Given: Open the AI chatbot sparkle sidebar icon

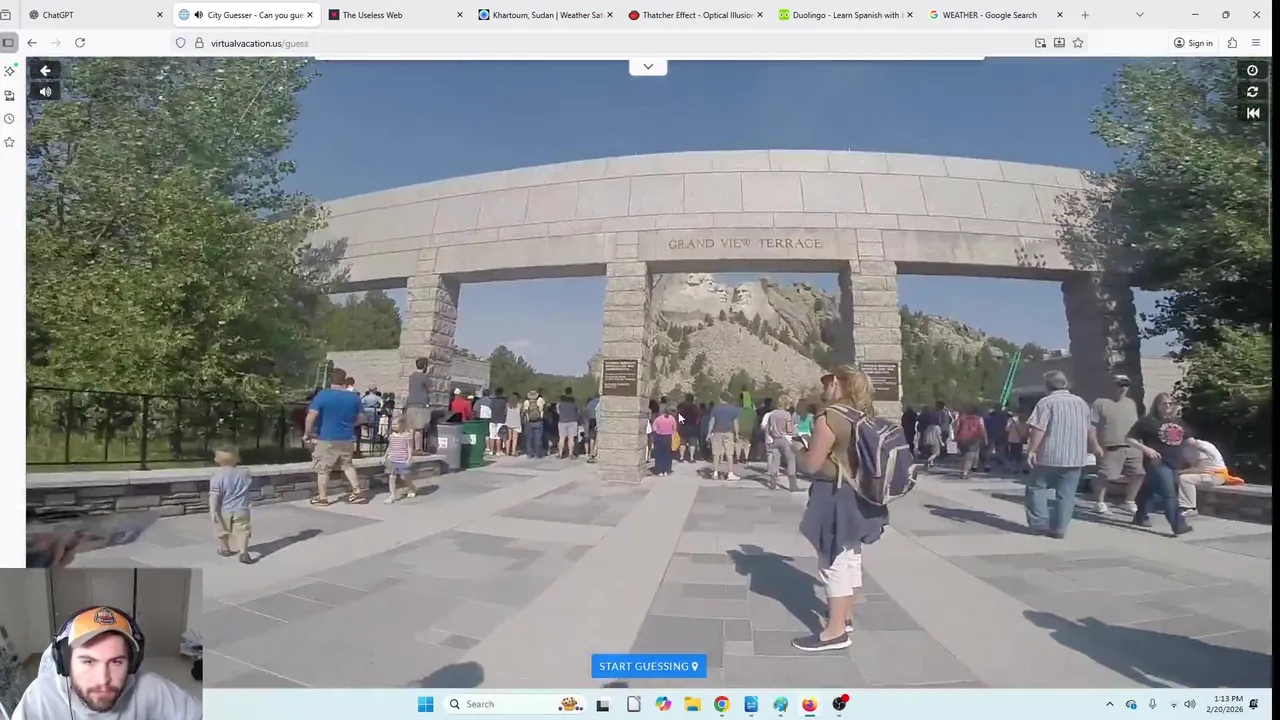Looking at the screenshot, I should coord(9,71).
